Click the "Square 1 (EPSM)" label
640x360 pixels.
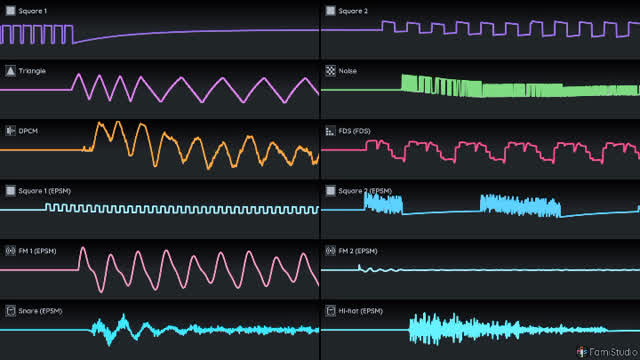[44, 191]
